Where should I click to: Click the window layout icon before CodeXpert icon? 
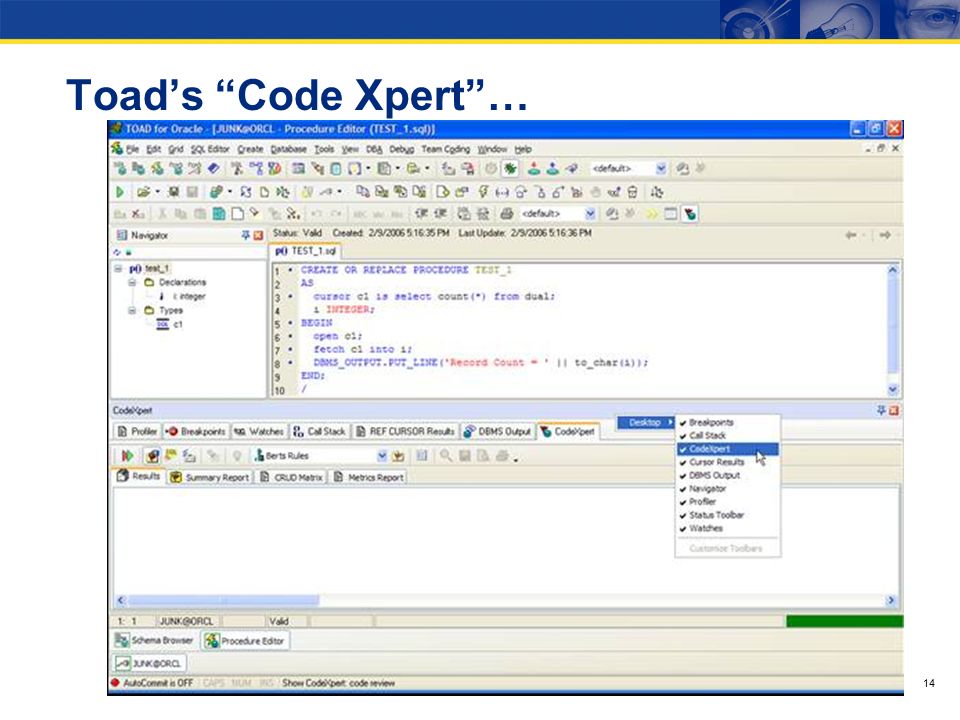[x=671, y=214]
